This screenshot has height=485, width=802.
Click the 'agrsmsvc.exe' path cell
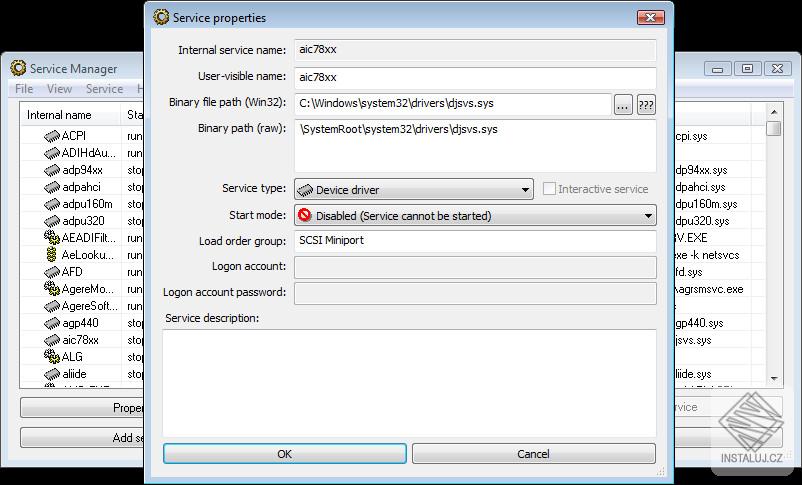[709, 290]
